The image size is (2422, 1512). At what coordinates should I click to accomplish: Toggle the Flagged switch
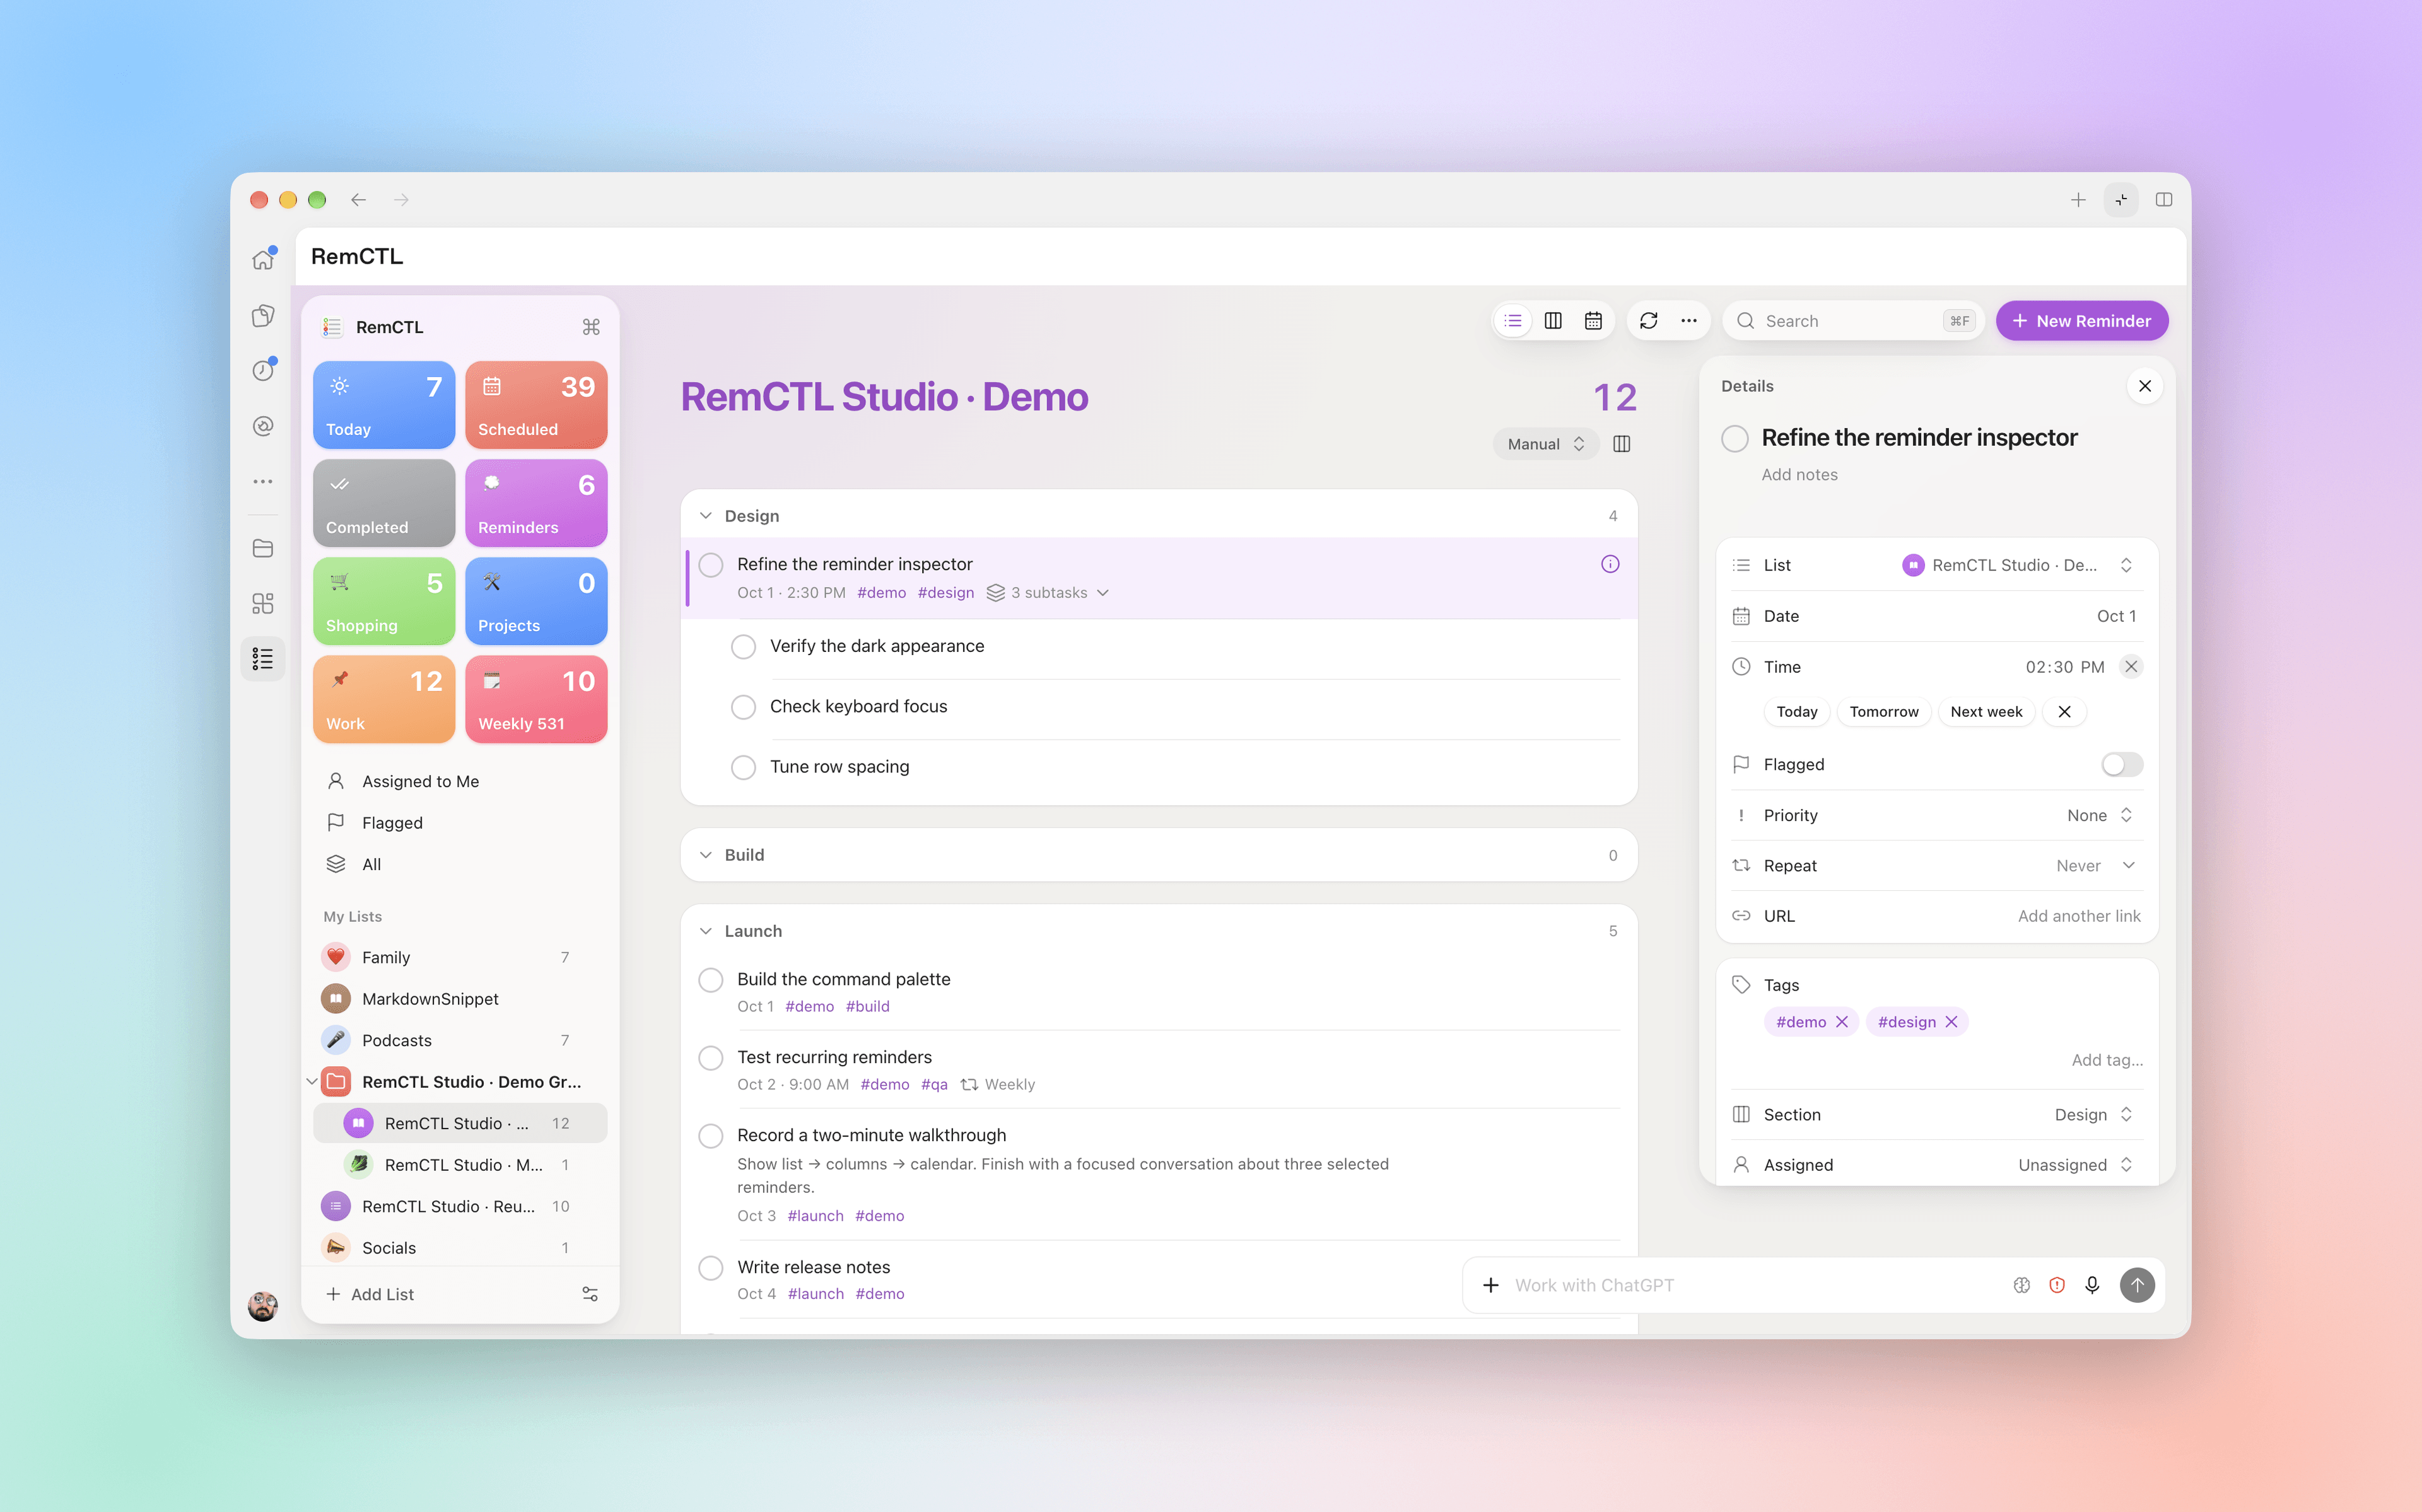pyautogui.click(x=2122, y=765)
